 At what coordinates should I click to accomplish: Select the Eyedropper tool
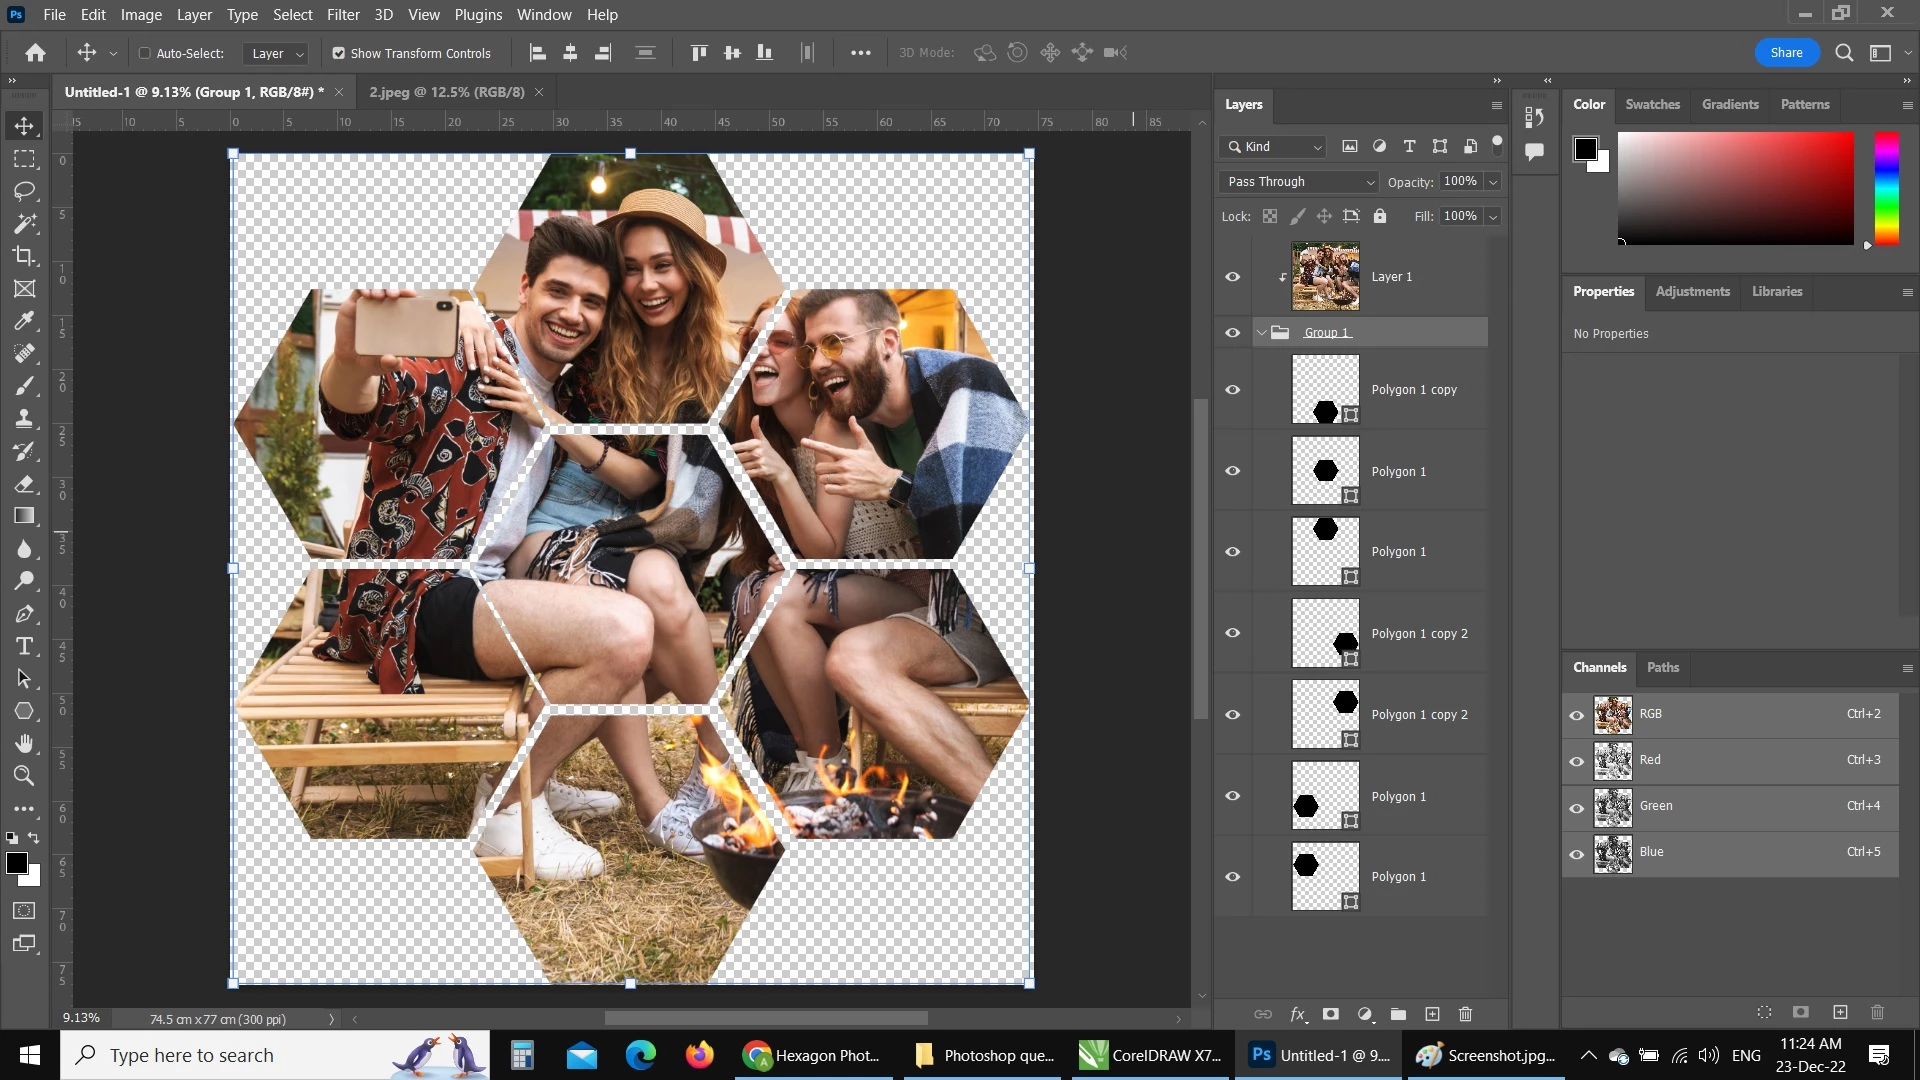tap(24, 321)
